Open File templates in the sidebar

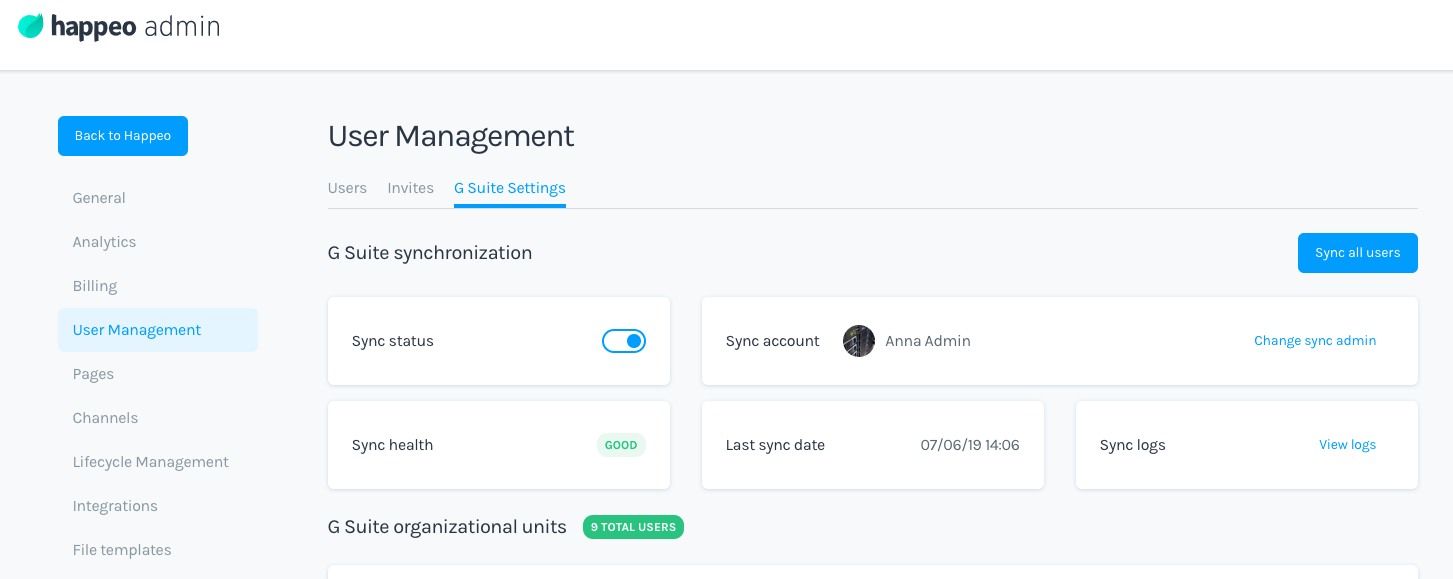pos(122,550)
